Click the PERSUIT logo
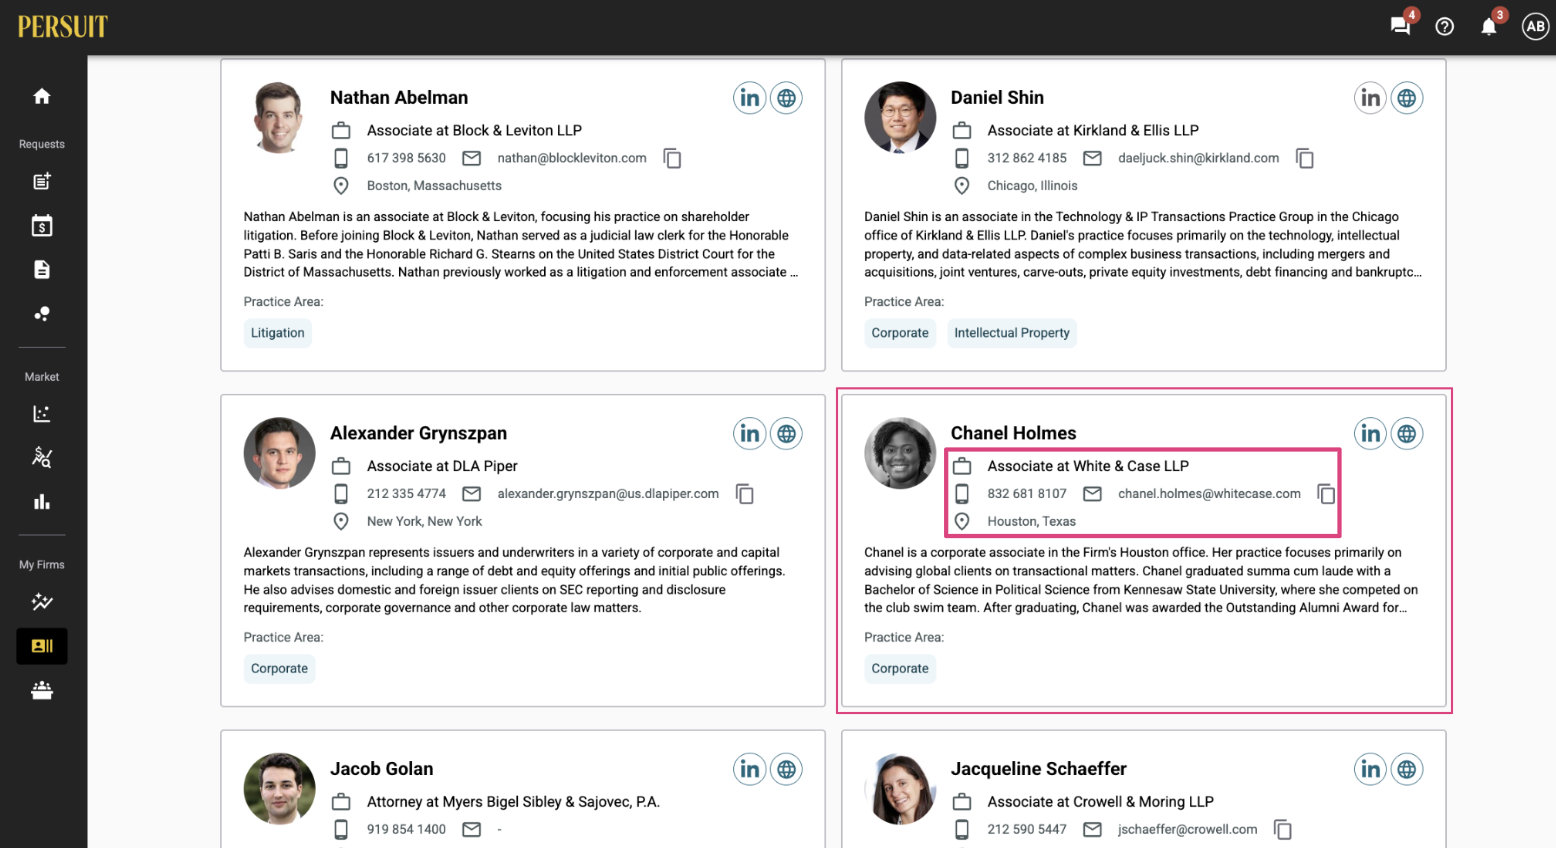The width and height of the screenshot is (1556, 848). point(62,27)
